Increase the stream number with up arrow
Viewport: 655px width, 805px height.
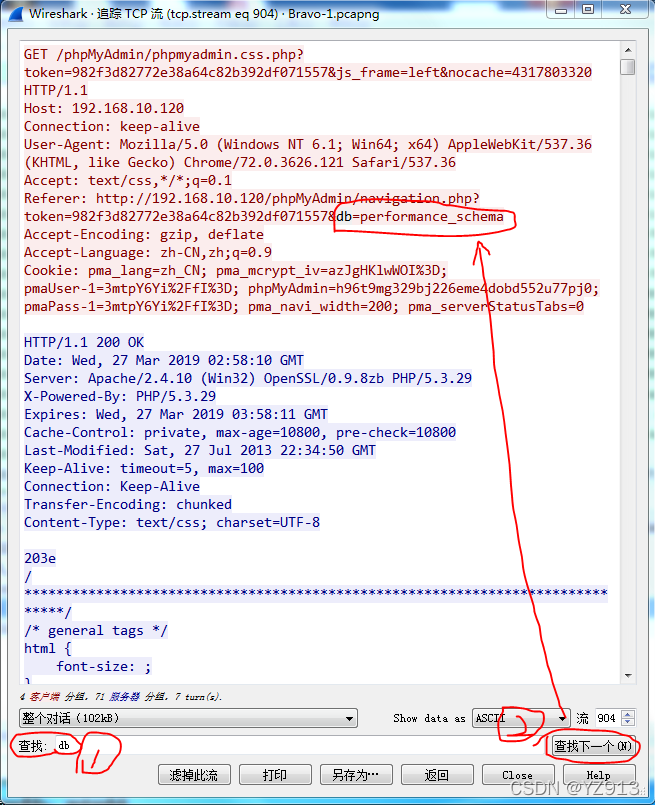point(630,714)
